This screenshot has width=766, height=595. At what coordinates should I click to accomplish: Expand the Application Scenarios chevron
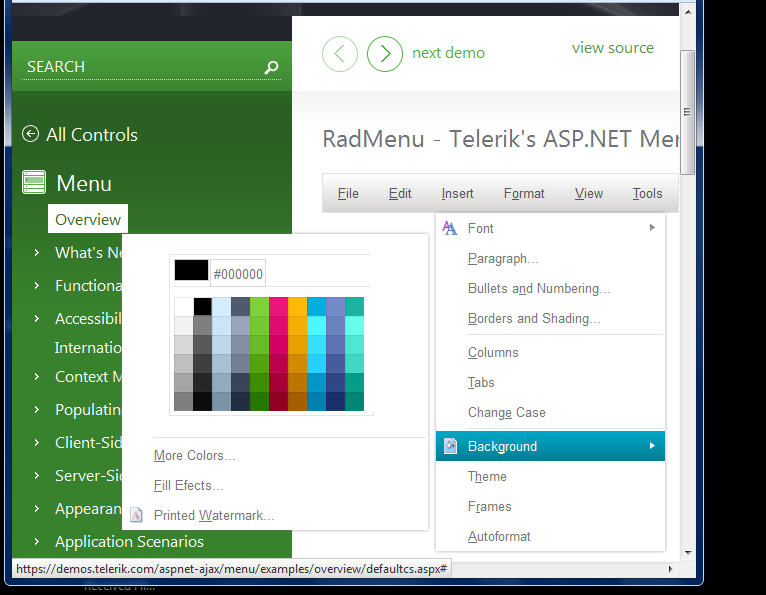(x=37, y=541)
